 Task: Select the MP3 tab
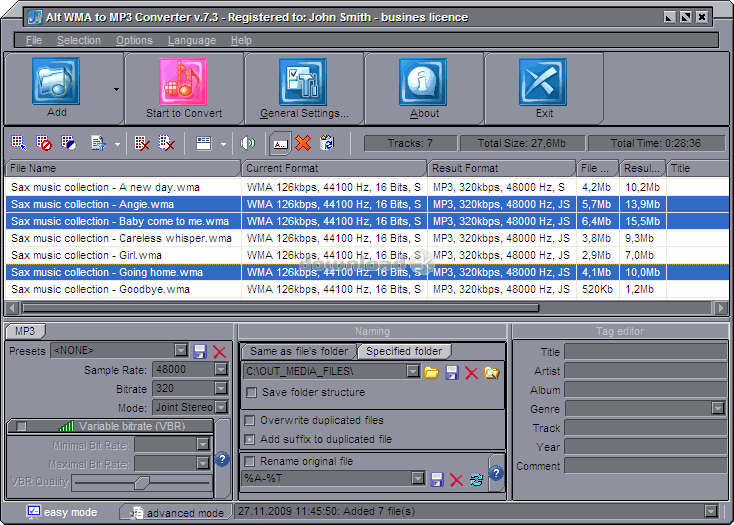click(x=25, y=331)
